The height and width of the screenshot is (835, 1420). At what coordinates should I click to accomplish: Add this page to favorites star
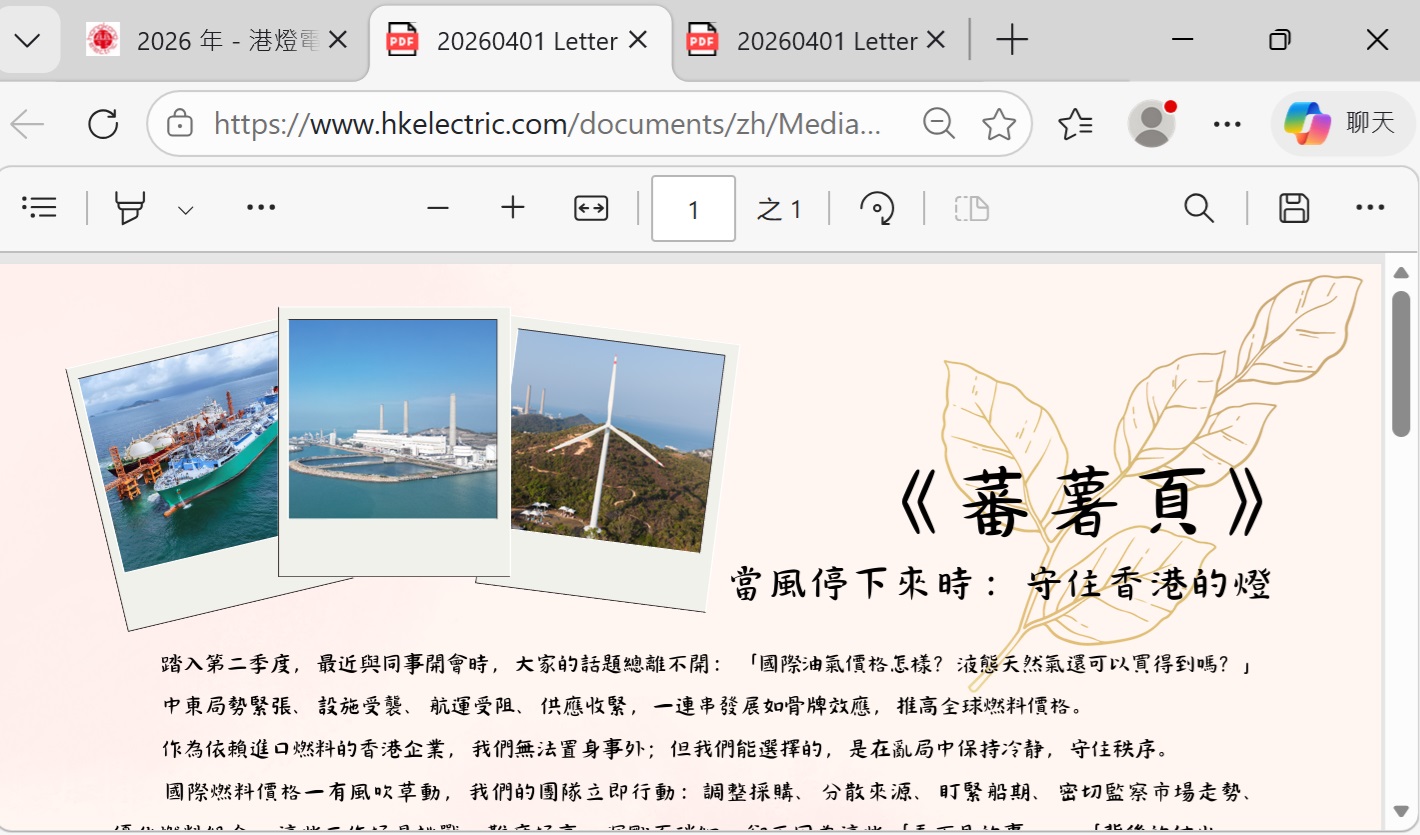tap(998, 124)
